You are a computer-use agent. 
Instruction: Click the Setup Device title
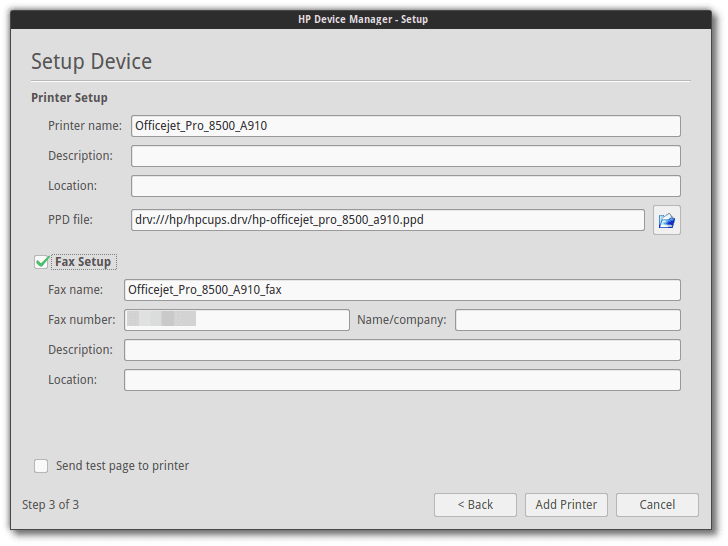pyautogui.click(x=91, y=61)
